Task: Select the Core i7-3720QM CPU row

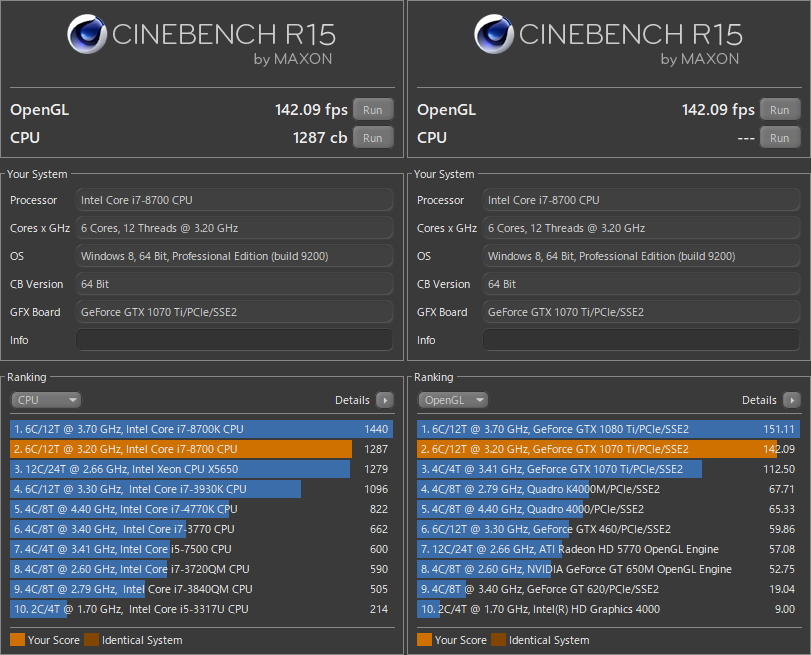Action: tap(201, 569)
